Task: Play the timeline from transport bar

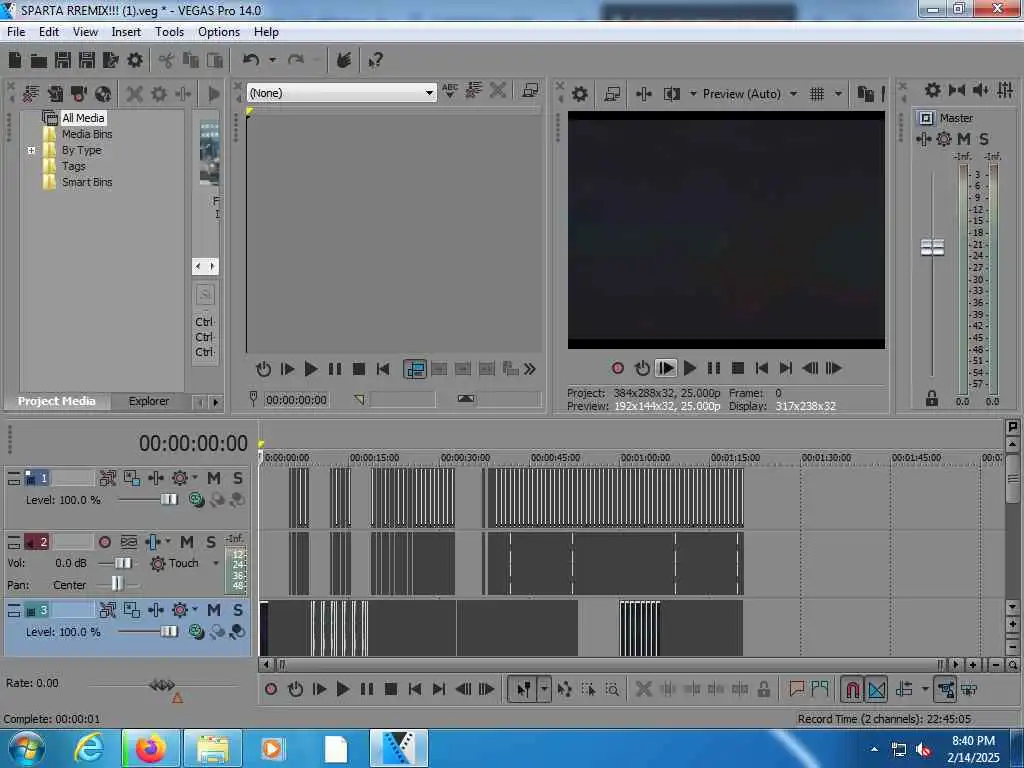Action: tap(342, 689)
